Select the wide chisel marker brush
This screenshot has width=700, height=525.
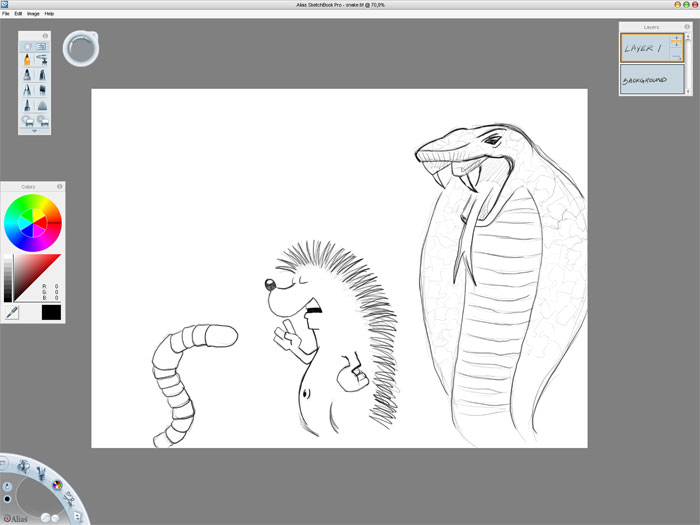coord(43,89)
